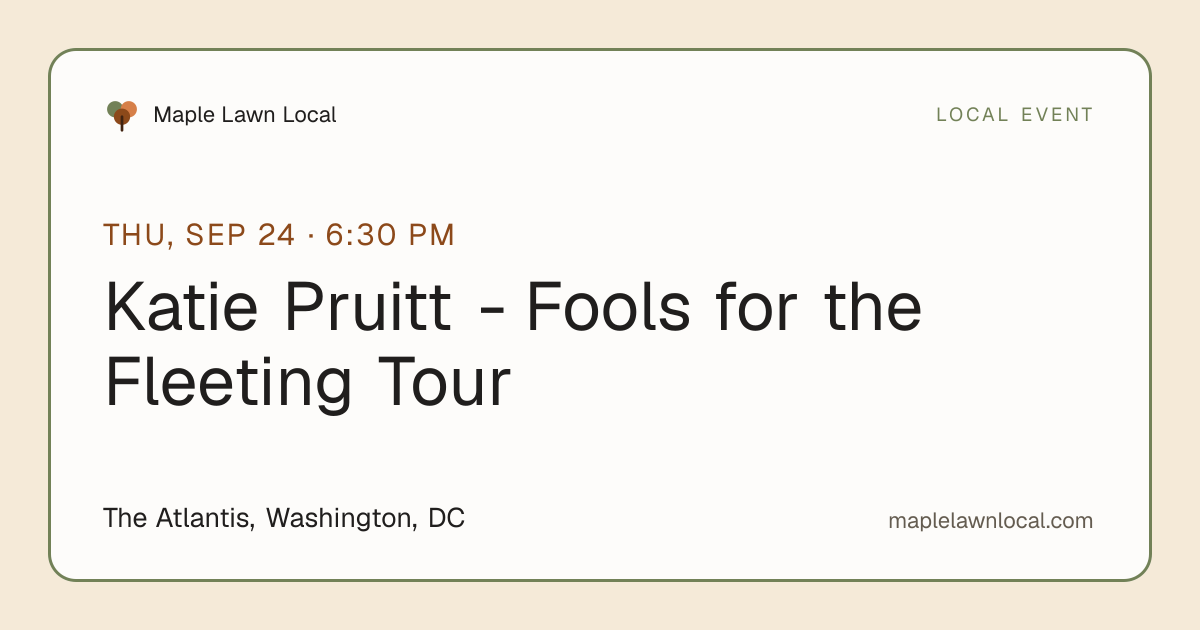1200x630 pixels.
Task: Click the Katie Pruitt artist name
Action: [278, 308]
